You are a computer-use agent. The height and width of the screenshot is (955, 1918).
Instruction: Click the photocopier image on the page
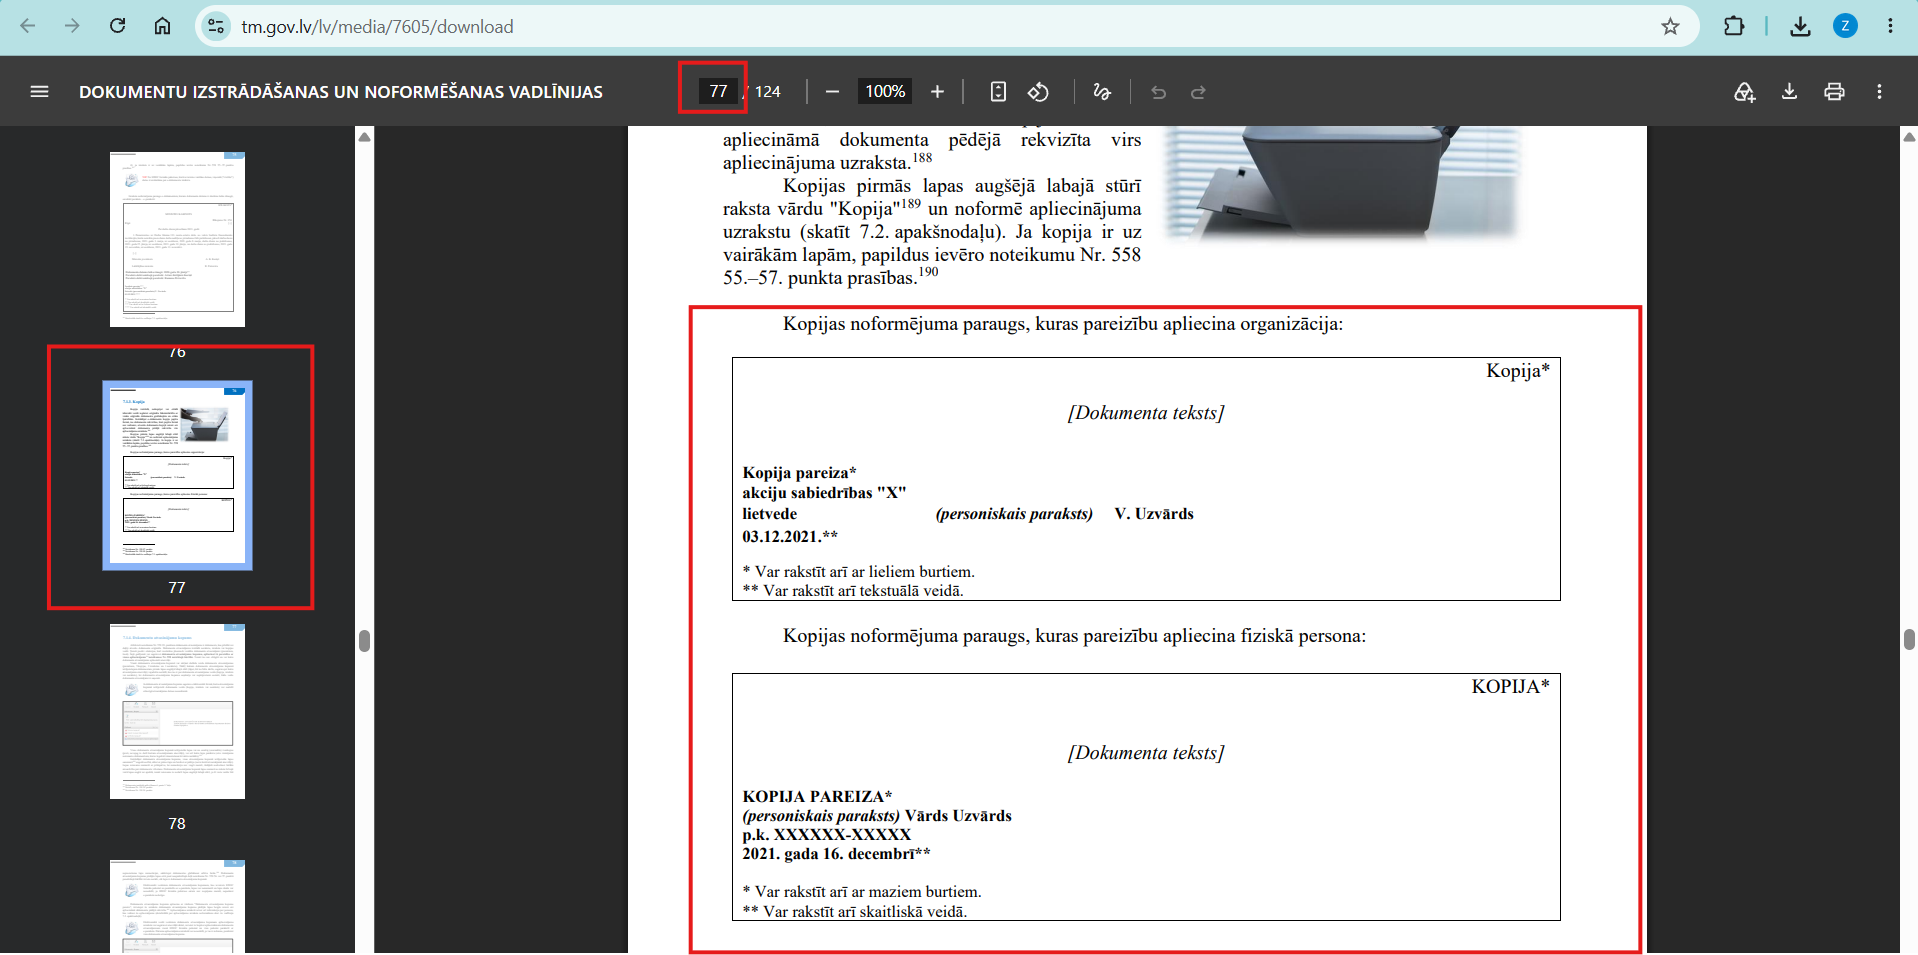pos(1343,183)
